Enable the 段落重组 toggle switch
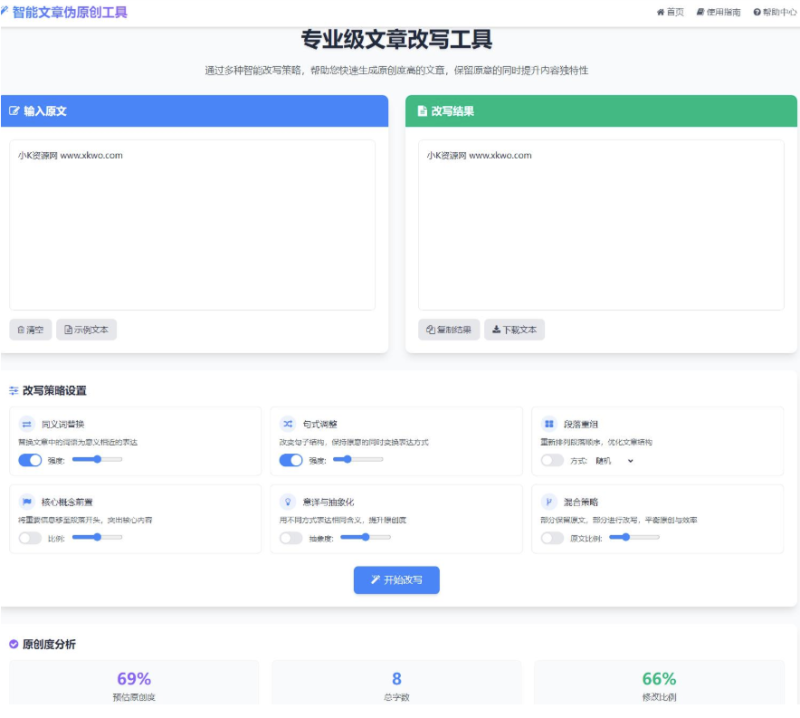Viewport: 800px width, 718px height. [x=552, y=460]
